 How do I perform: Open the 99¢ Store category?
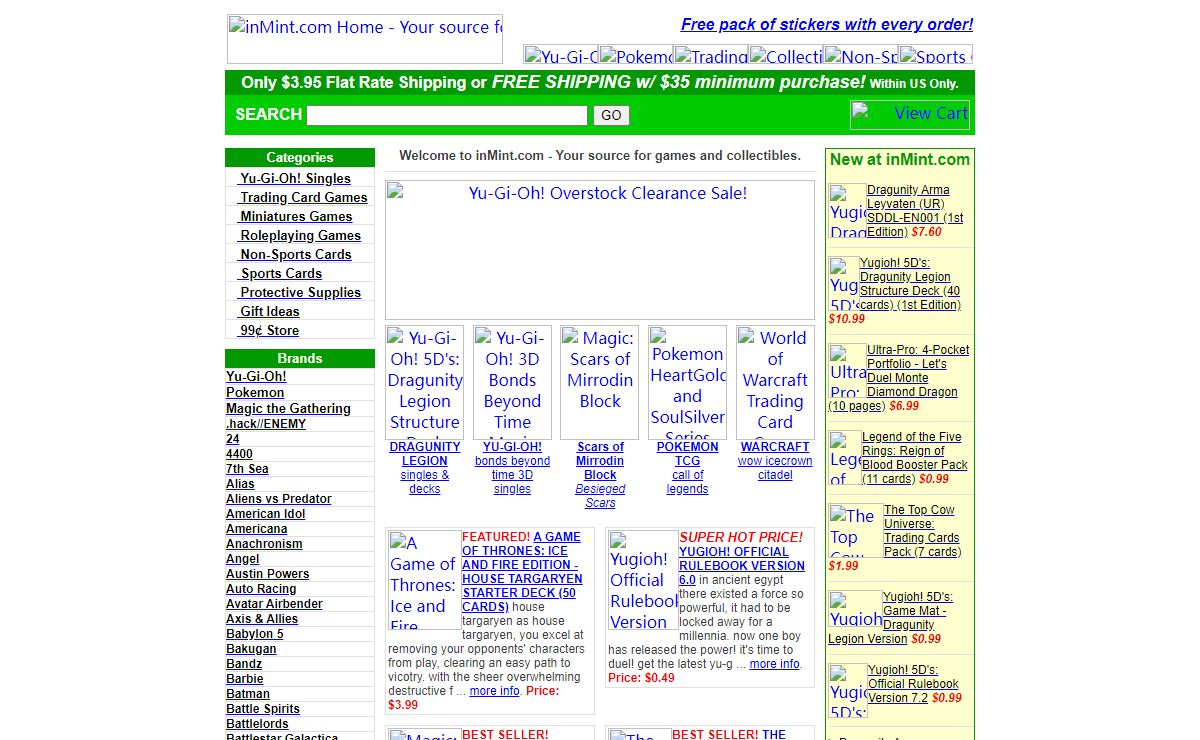[x=269, y=330]
